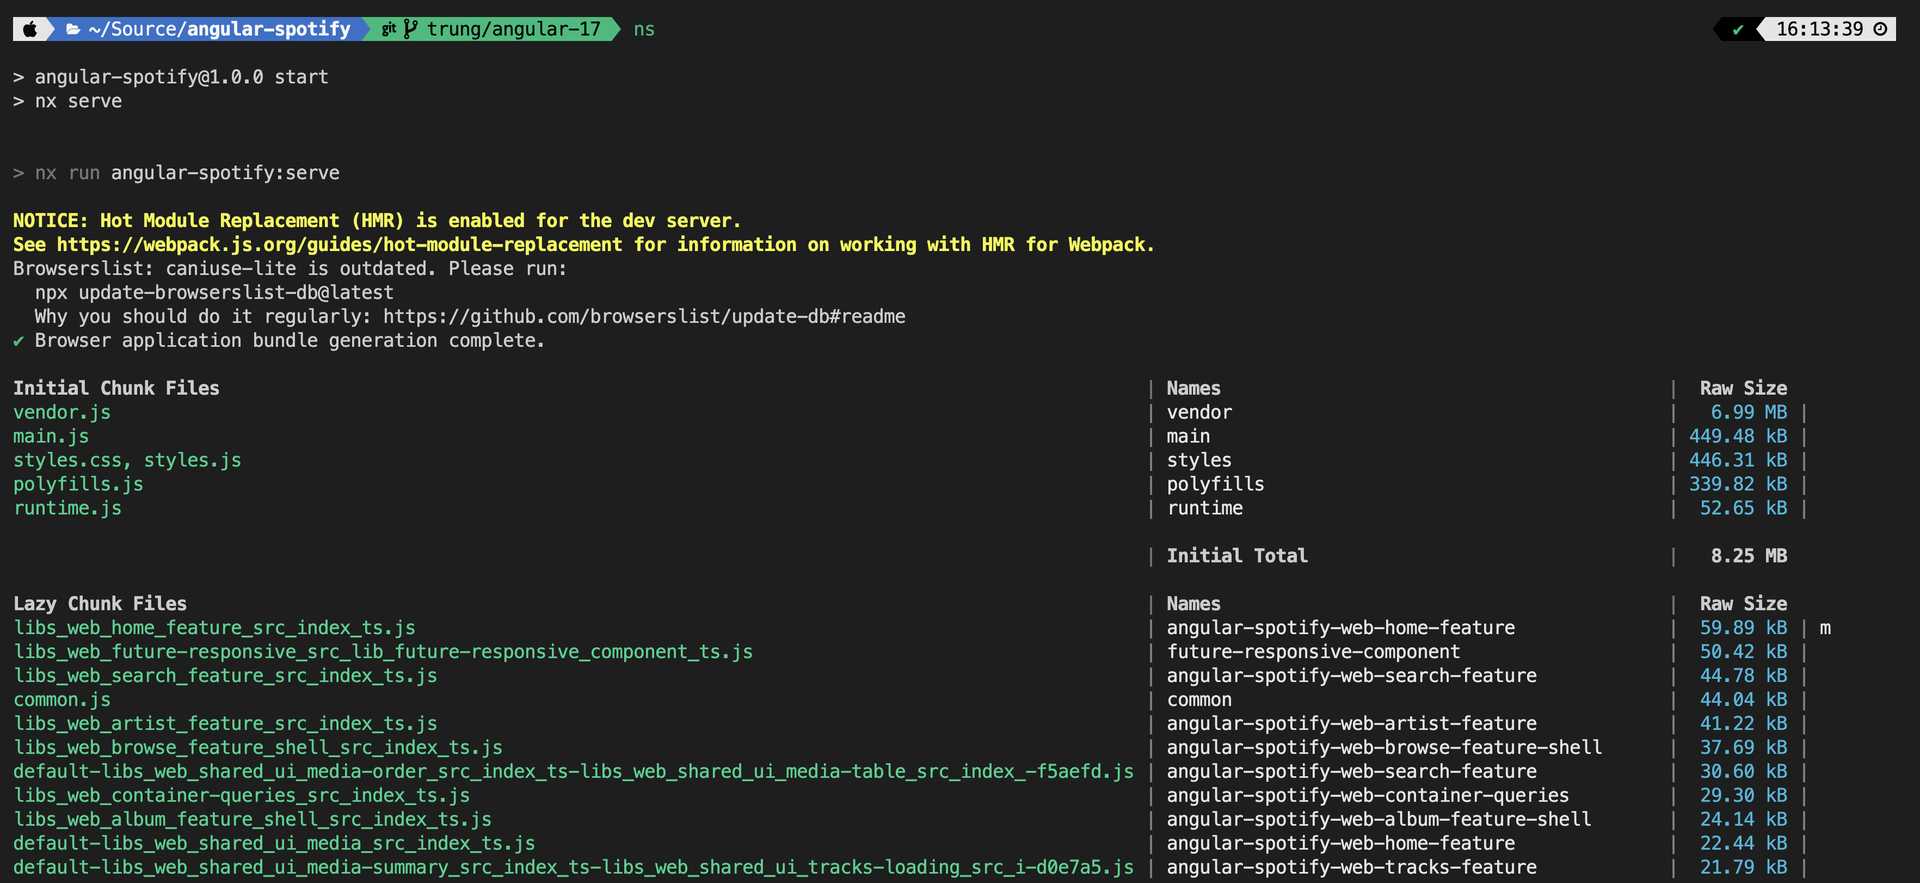The width and height of the screenshot is (1920, 883).
Task: Click the 446.31 kB styles size
Action: 1738,460
